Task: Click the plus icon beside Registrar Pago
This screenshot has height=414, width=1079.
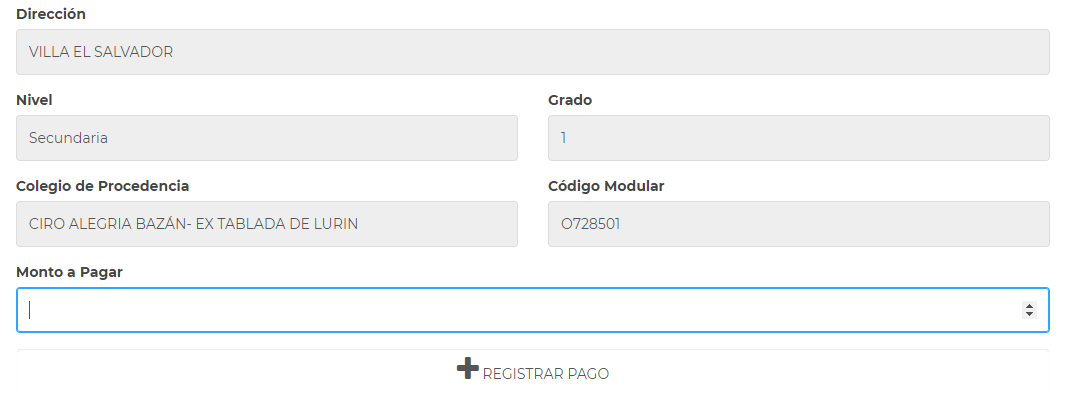Action: click(x=467, y=369)
